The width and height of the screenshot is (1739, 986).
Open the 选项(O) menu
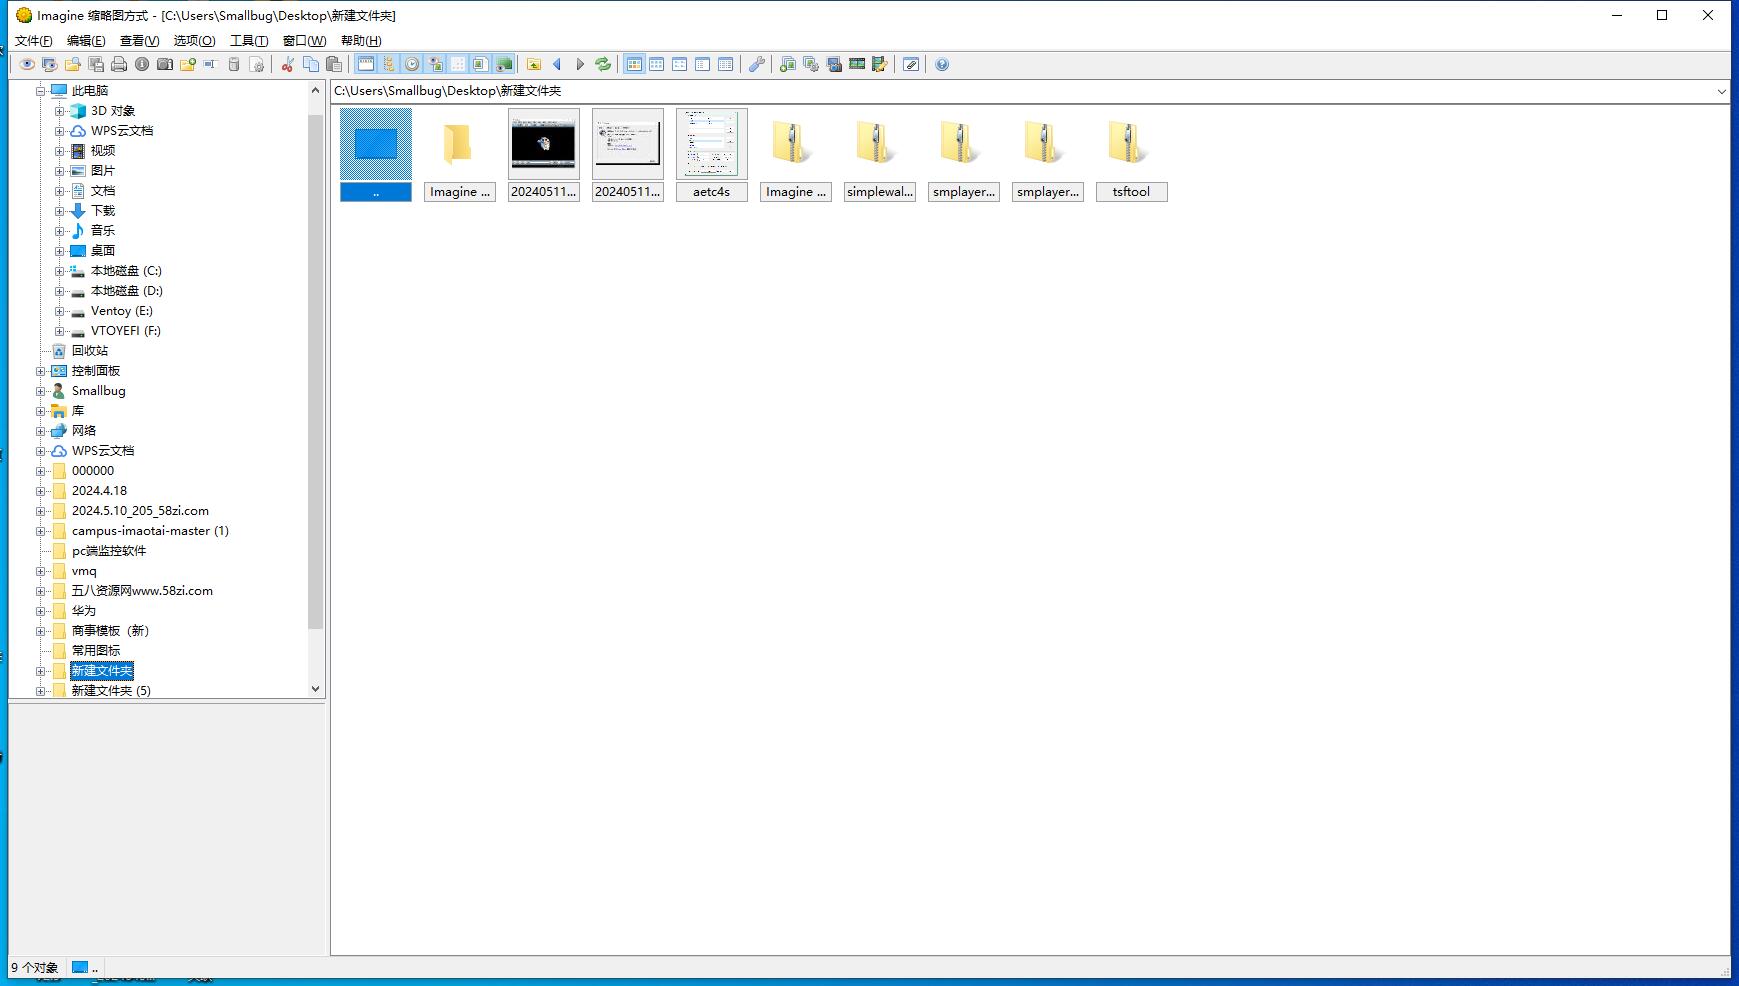click(x=194, y=41)
